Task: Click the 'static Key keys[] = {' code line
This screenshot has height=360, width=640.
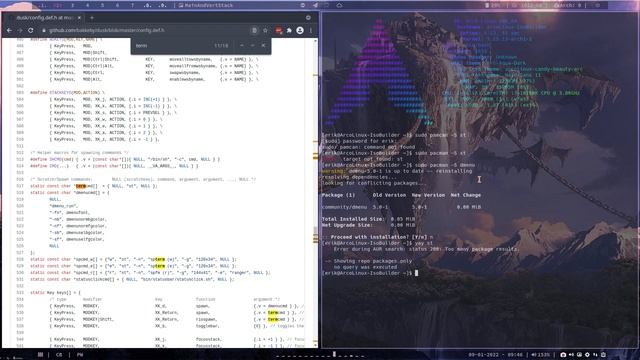Action: pos(55,292)
